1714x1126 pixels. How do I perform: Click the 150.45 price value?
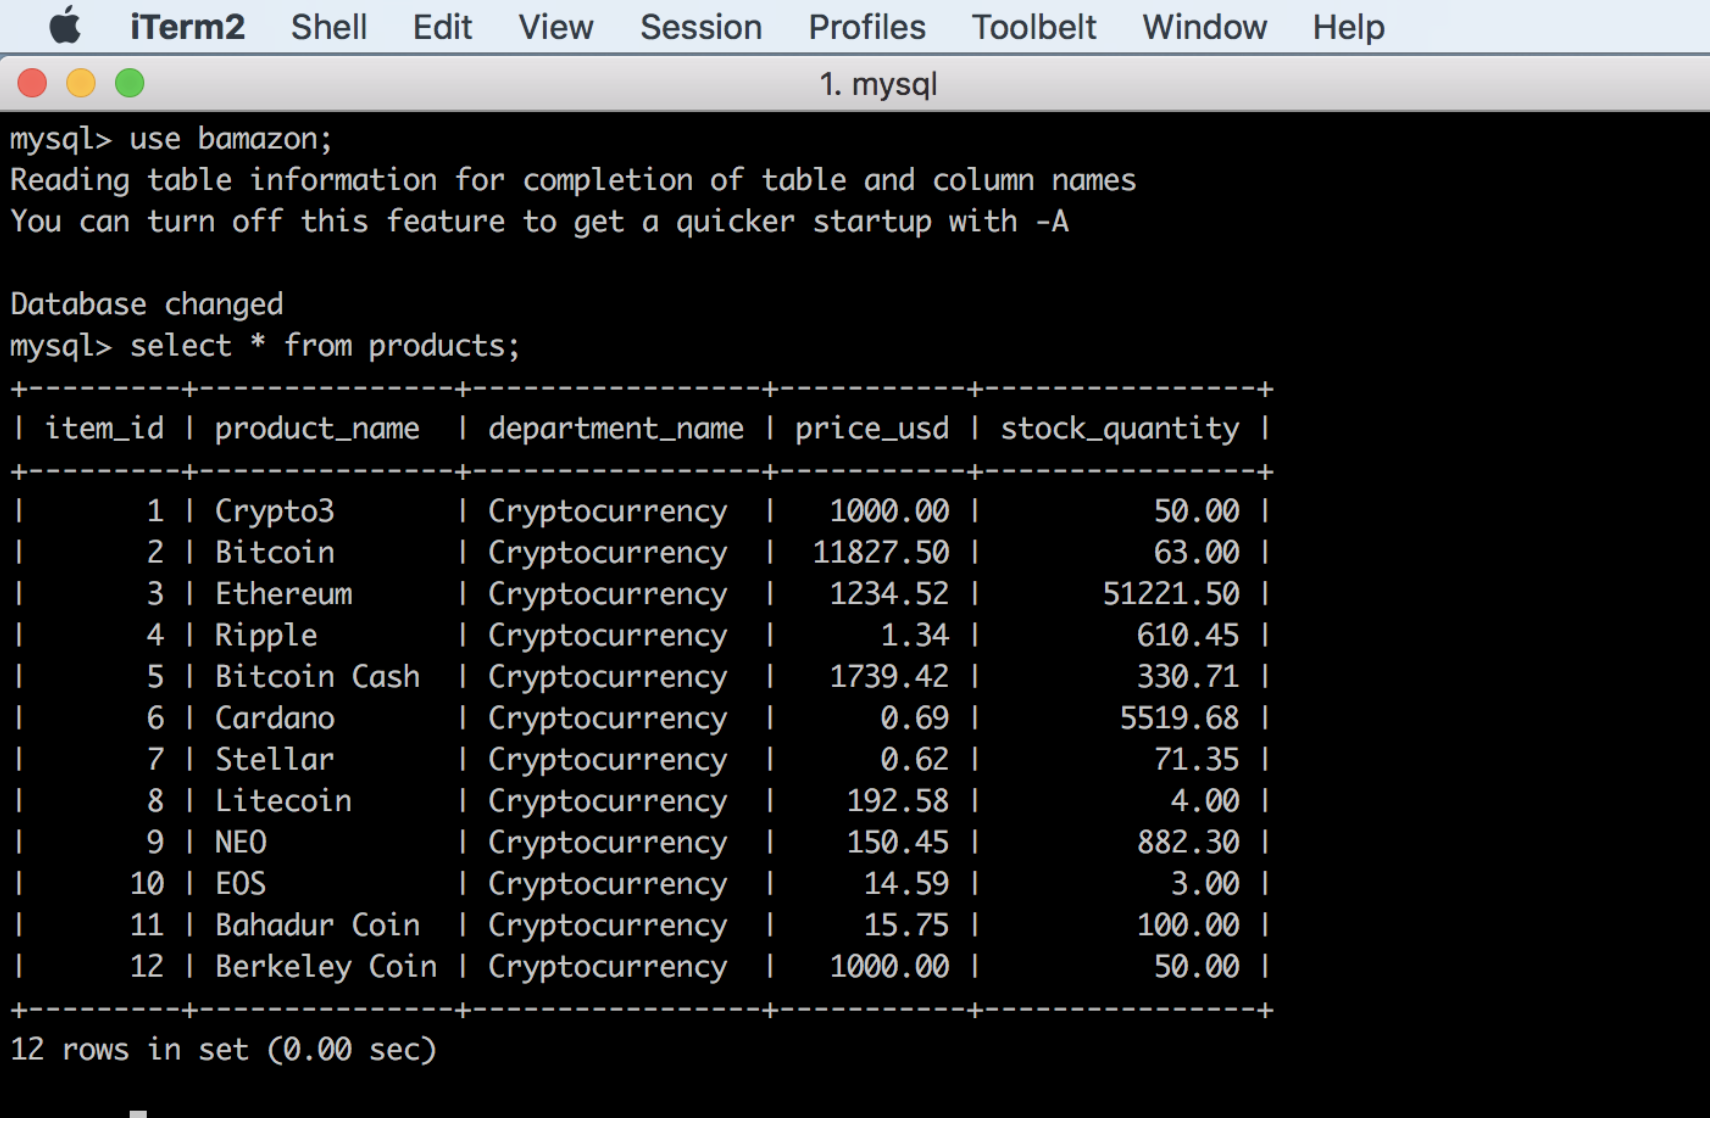click(898, 843)
